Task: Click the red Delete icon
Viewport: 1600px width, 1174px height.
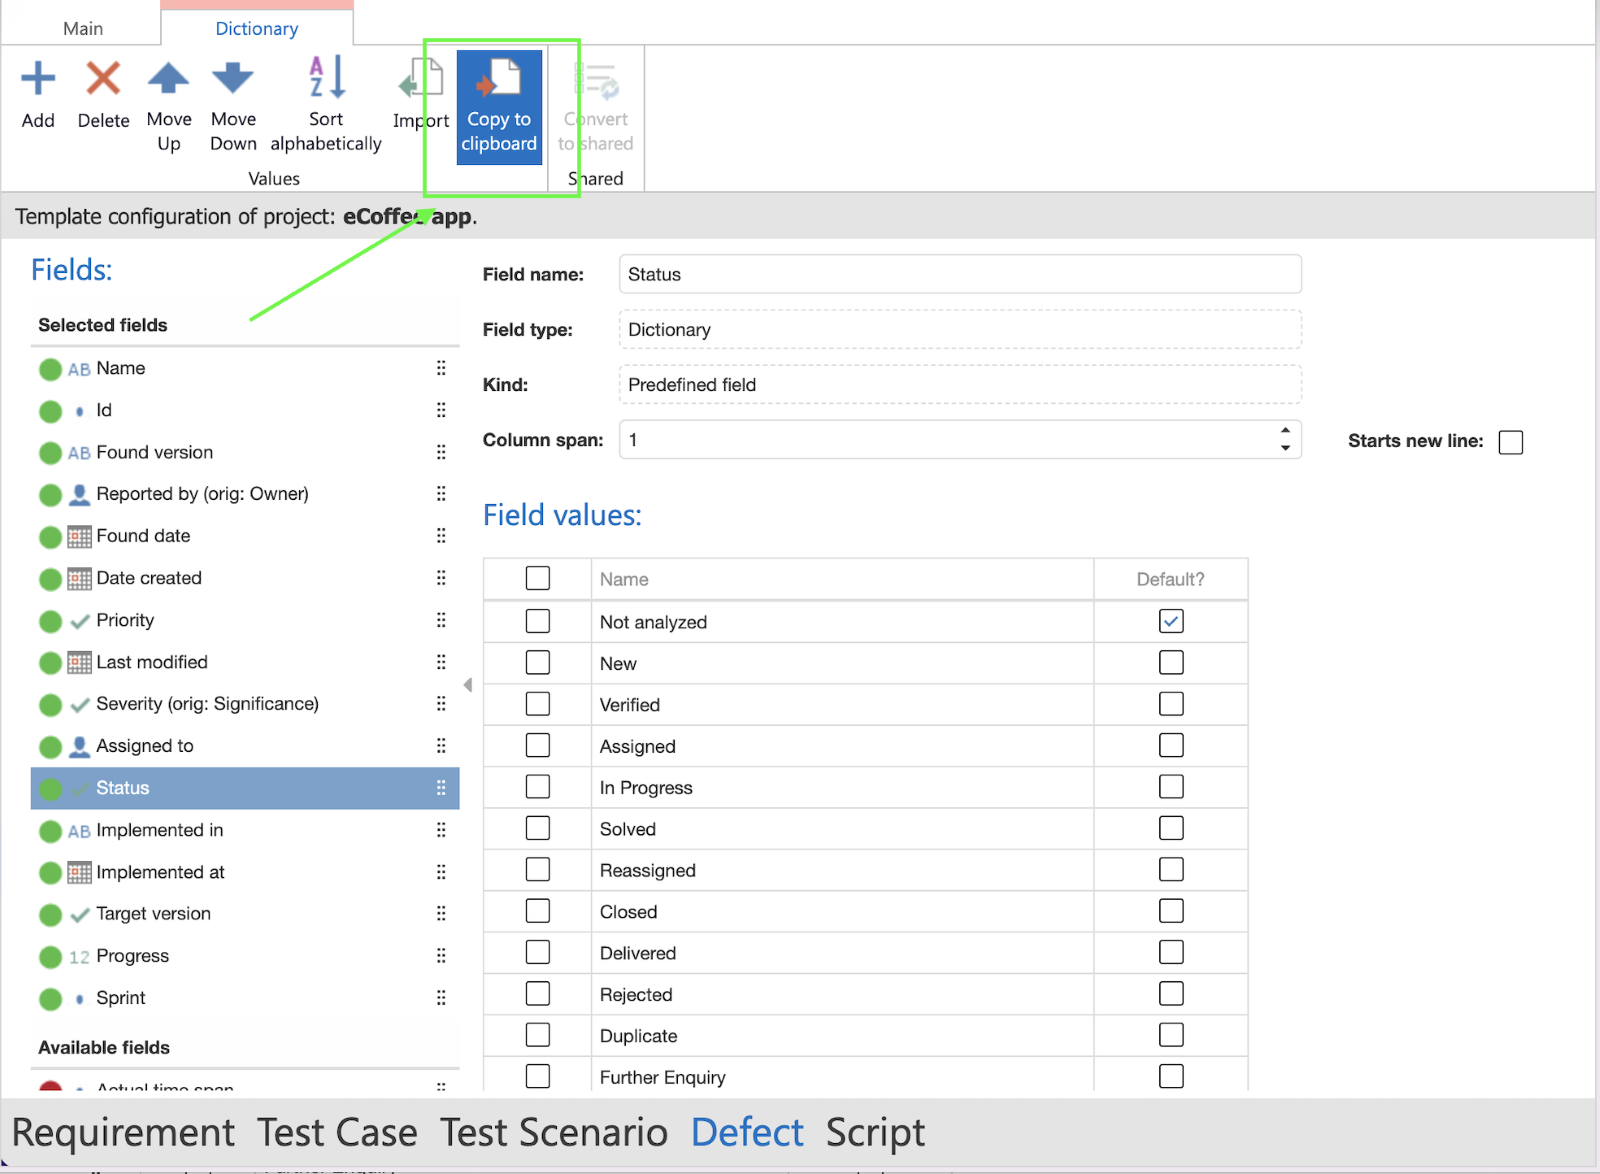Action: point(103,79)
